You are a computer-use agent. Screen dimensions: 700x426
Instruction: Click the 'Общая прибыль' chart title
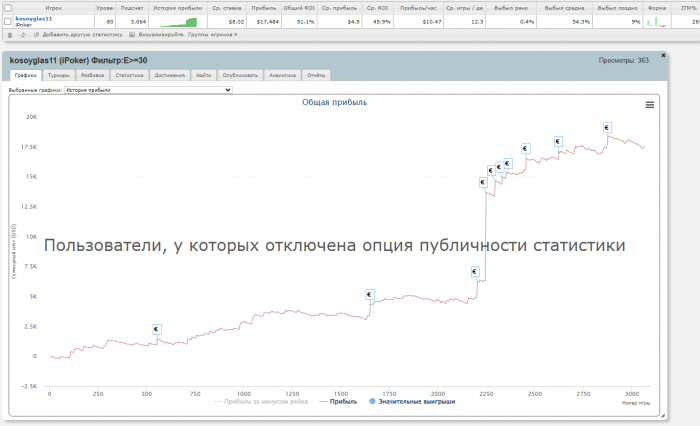pyautogui.click(x=334, y=102)
